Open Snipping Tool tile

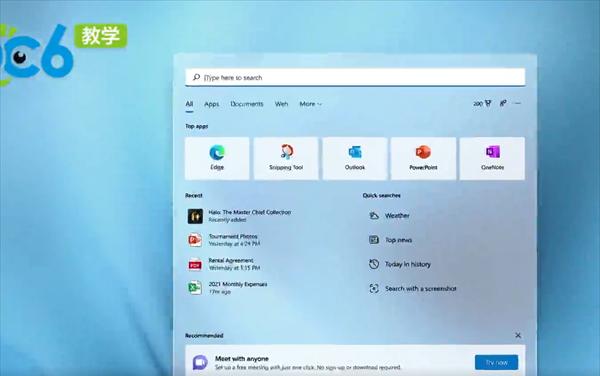(286, 158)
